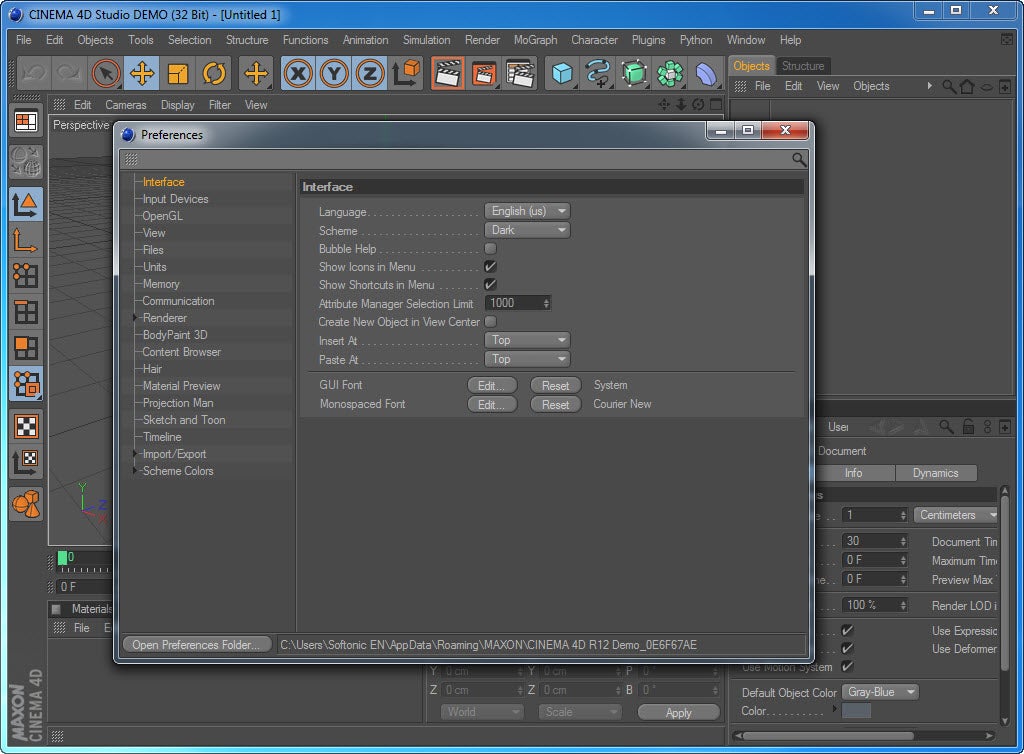
Task: Open the MoGraph menu
Action: (x=535, y=40)
